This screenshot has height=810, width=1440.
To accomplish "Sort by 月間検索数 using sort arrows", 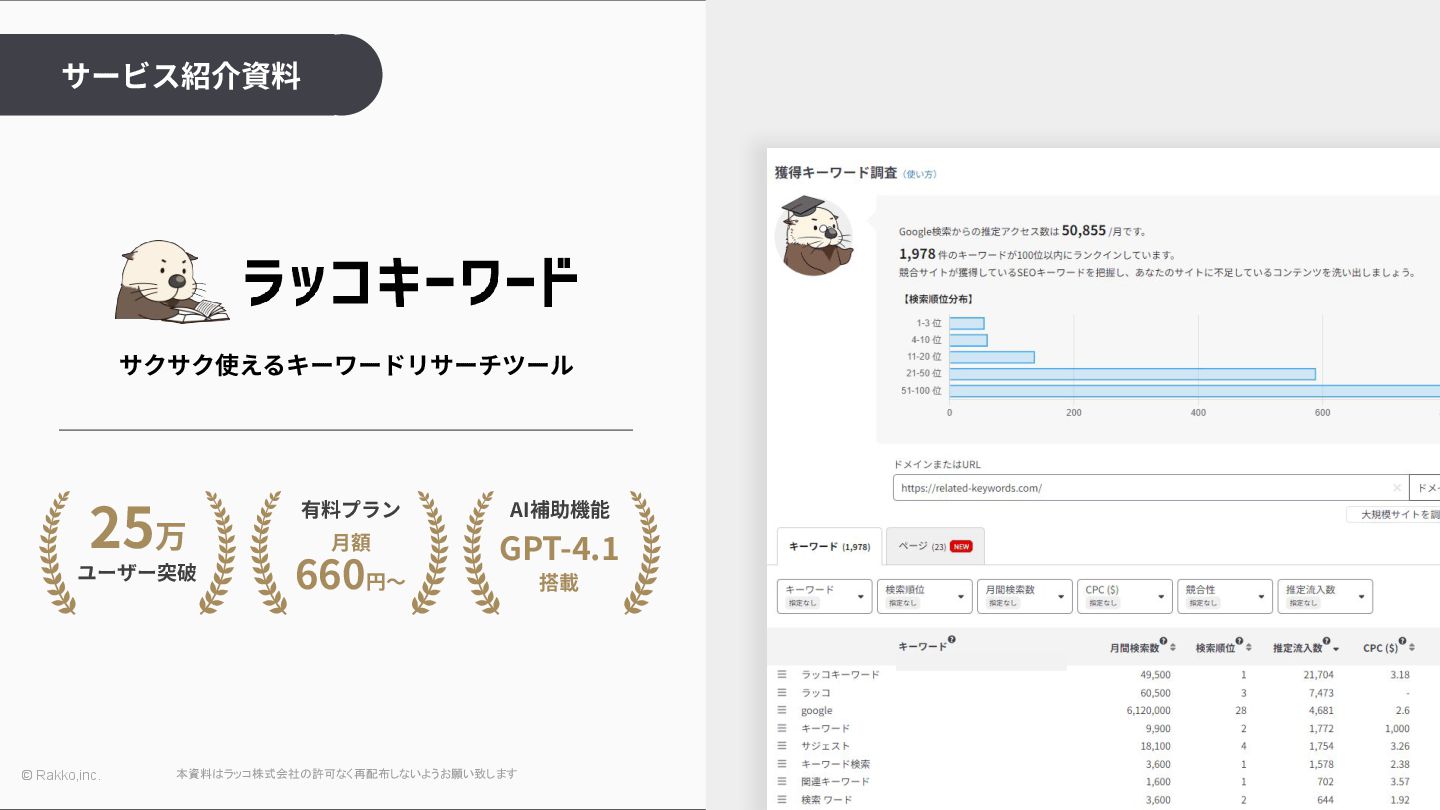I will 1173,648.
